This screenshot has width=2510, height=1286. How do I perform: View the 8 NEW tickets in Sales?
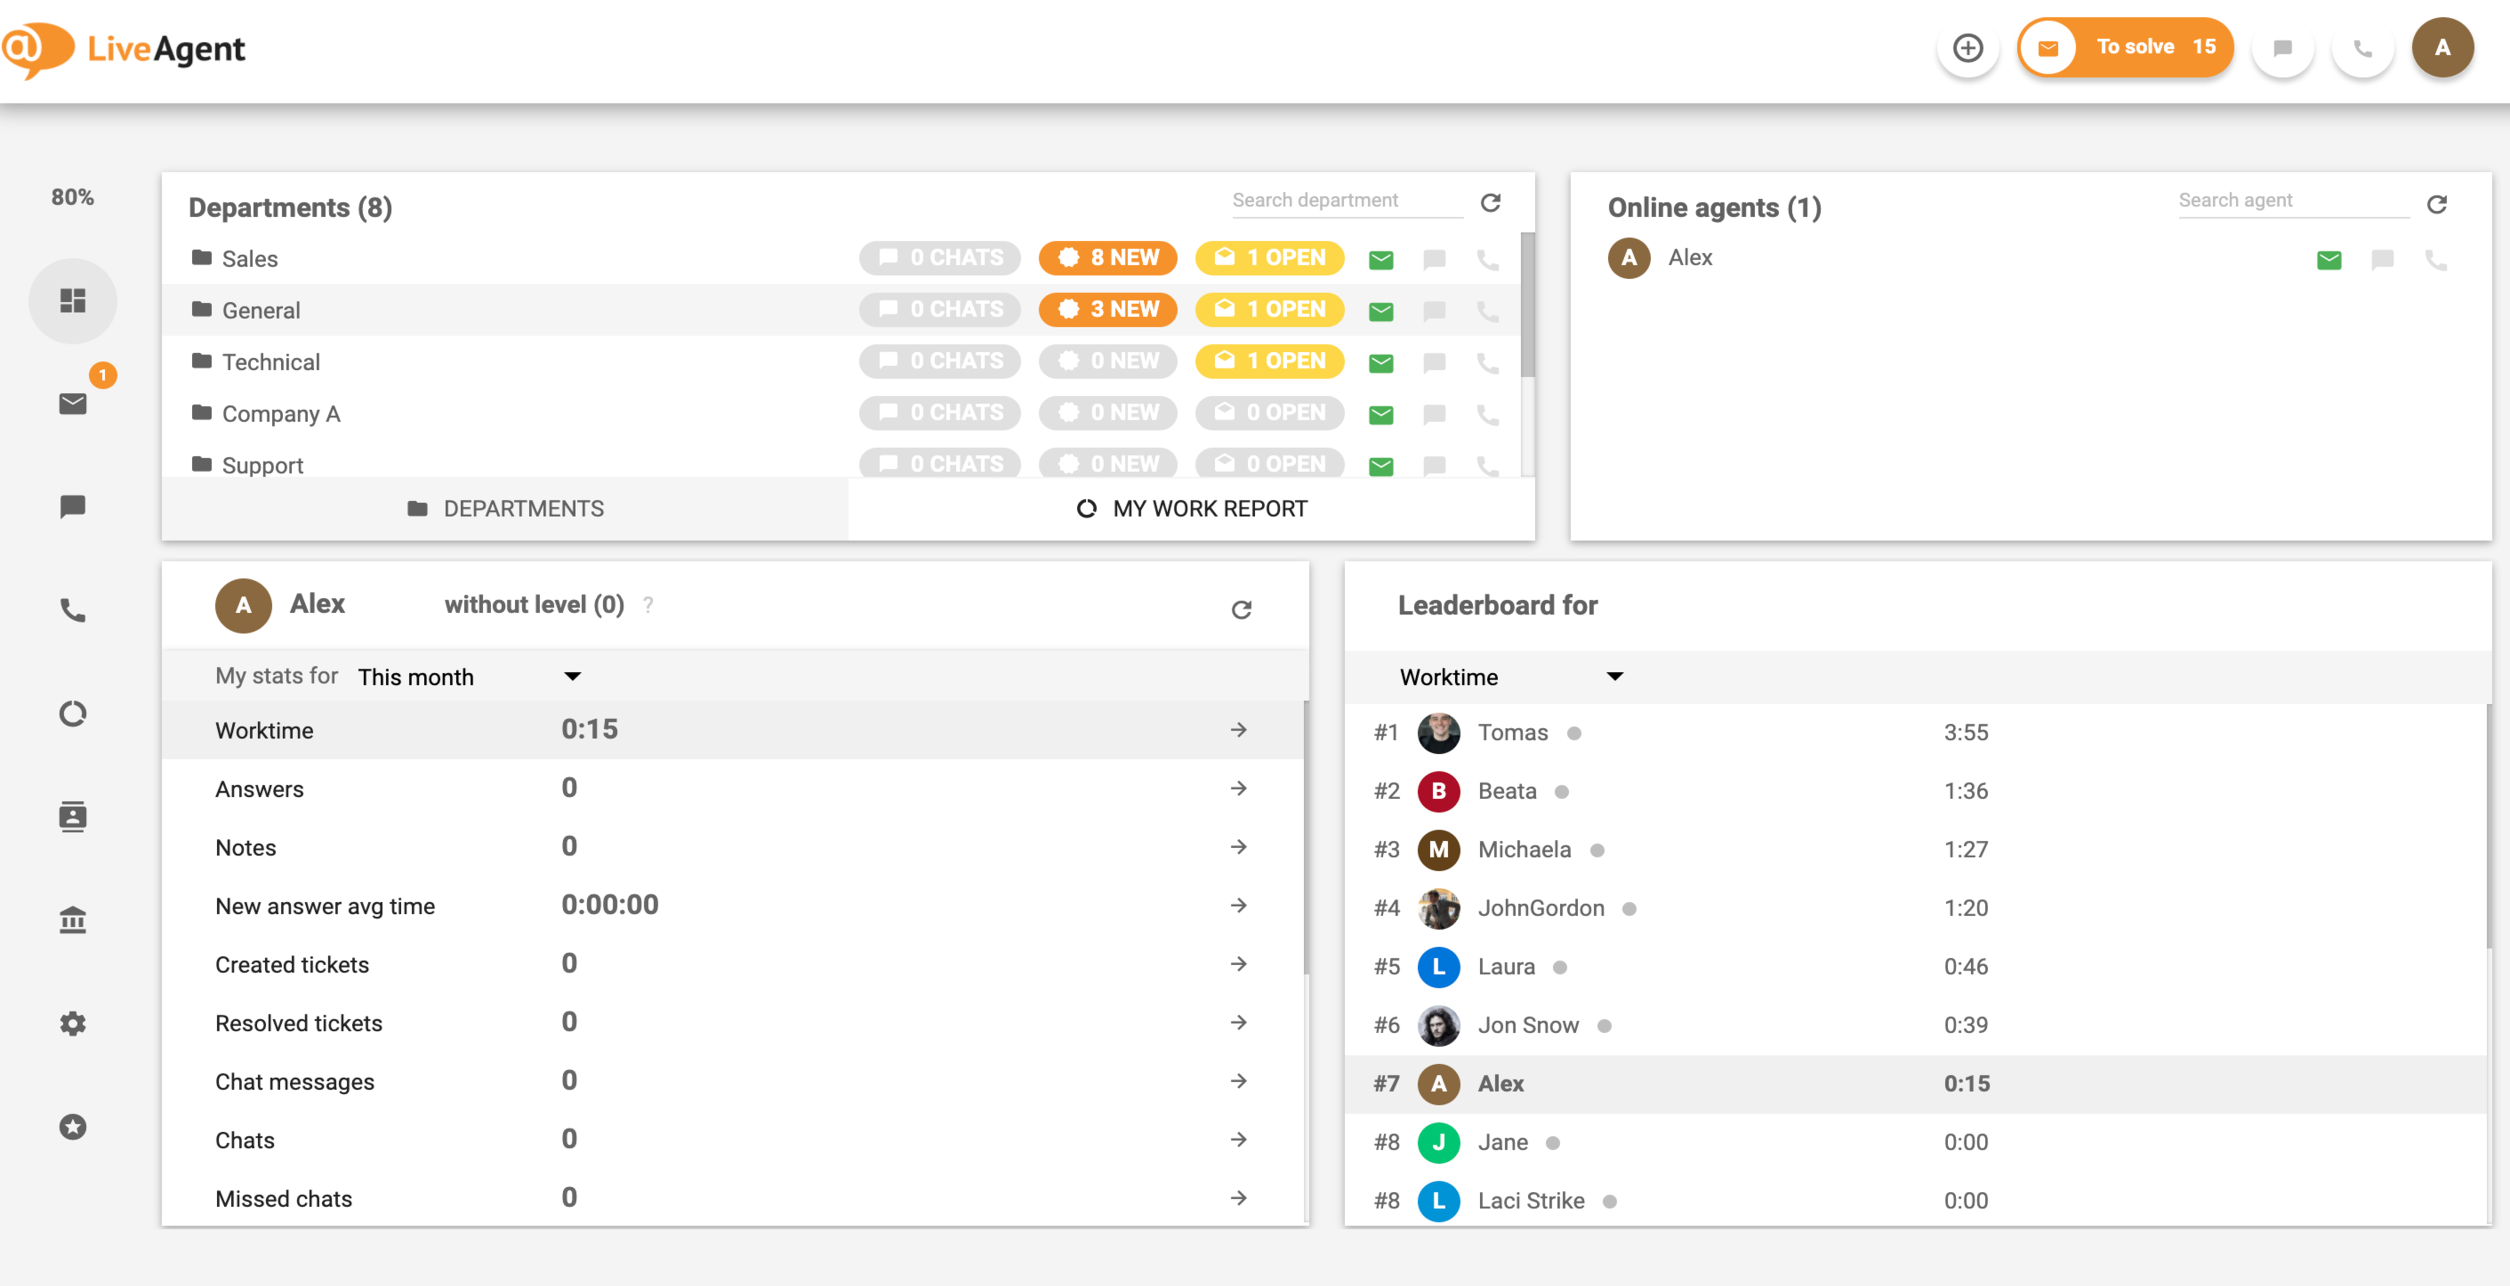pyautogui.click(x=1107, y=257)
